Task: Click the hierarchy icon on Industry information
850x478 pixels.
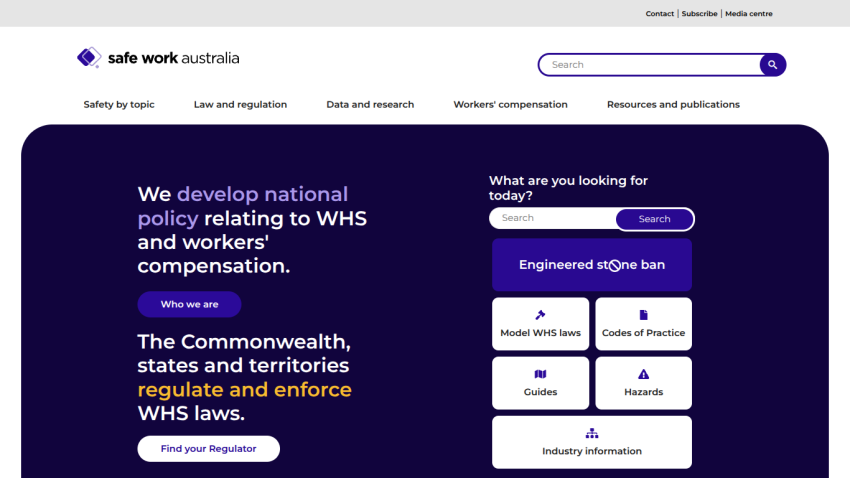Action: click(x=592, y=433)
